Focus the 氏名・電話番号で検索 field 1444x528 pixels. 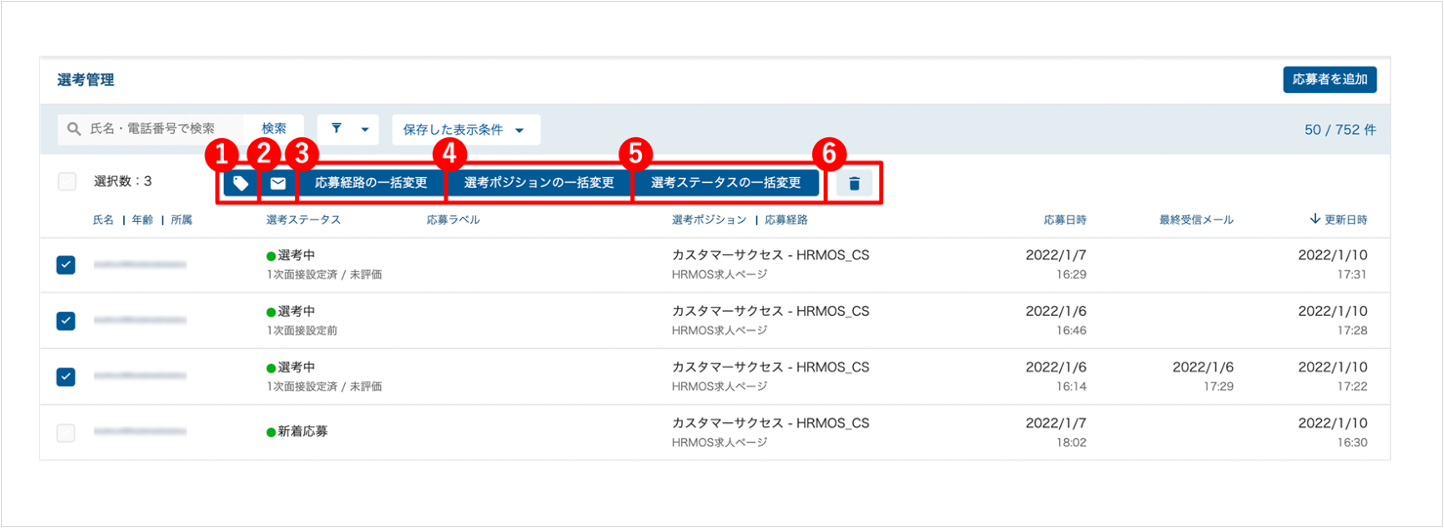[150, 129]
